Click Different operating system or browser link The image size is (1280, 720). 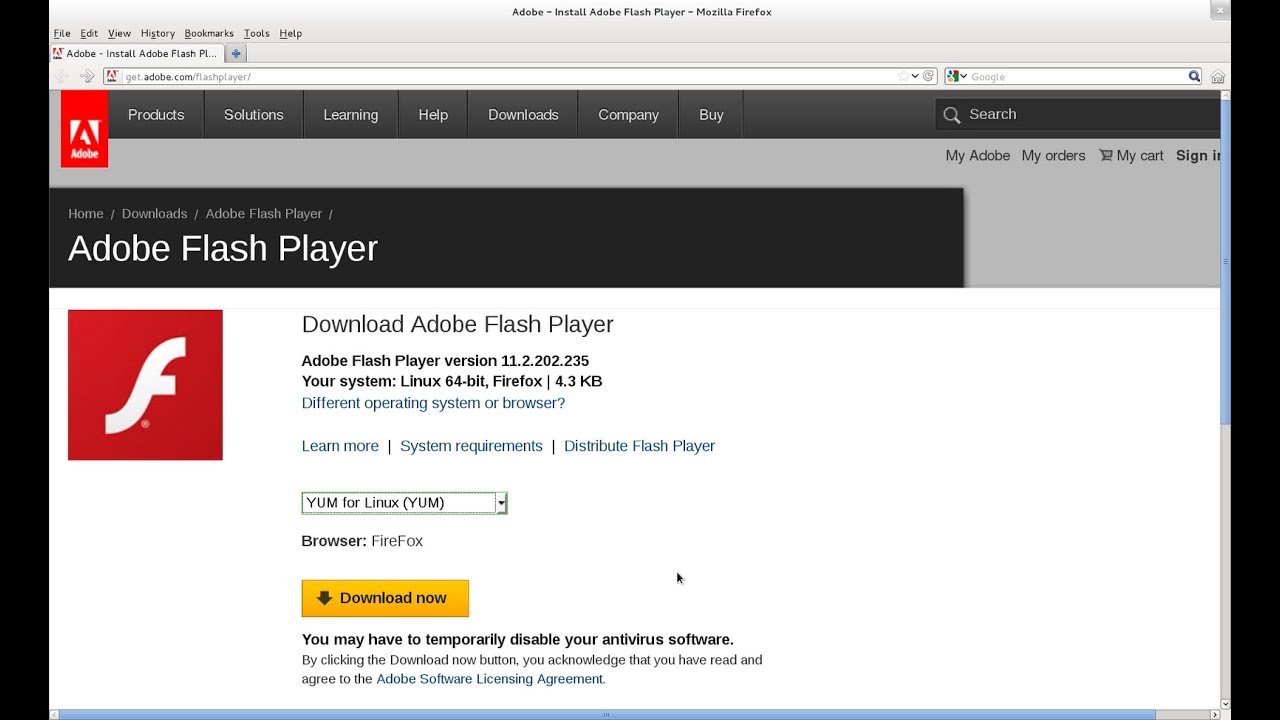[x=433, y=403]
